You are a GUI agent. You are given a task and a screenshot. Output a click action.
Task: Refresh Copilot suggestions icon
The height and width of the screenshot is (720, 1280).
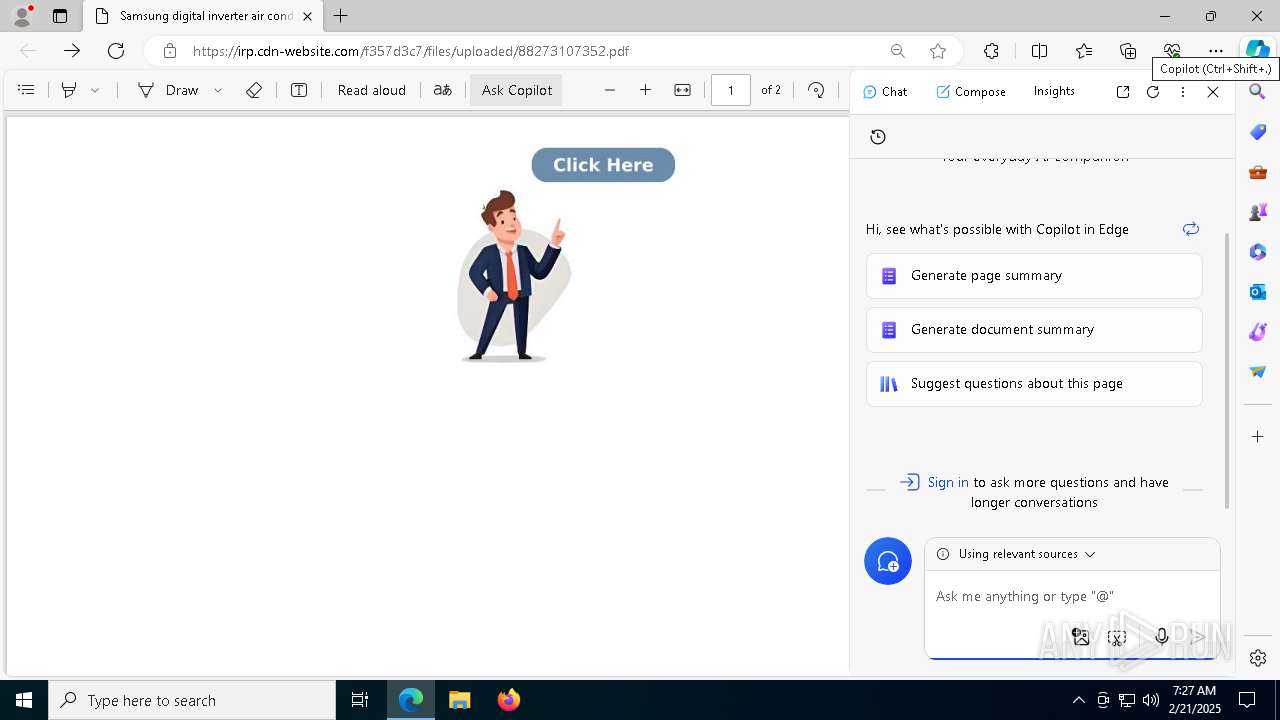[1191, 229]
